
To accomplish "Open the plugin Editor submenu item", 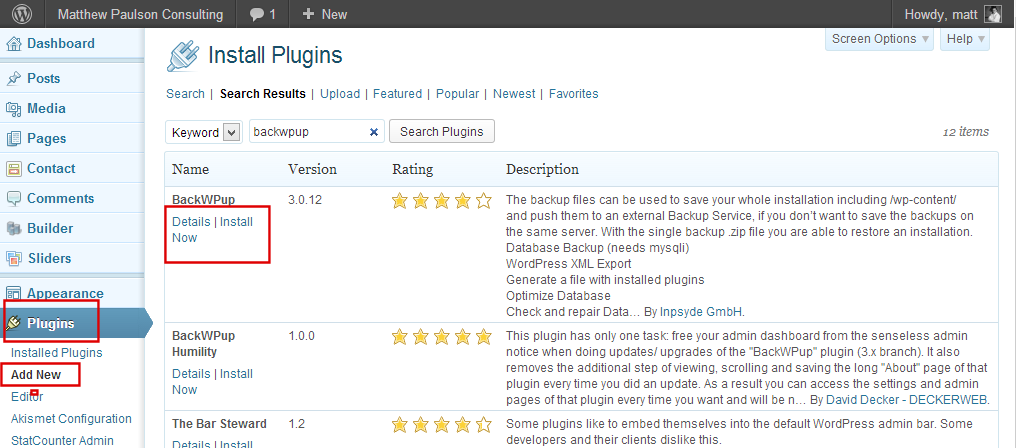I will pos(27,397).
